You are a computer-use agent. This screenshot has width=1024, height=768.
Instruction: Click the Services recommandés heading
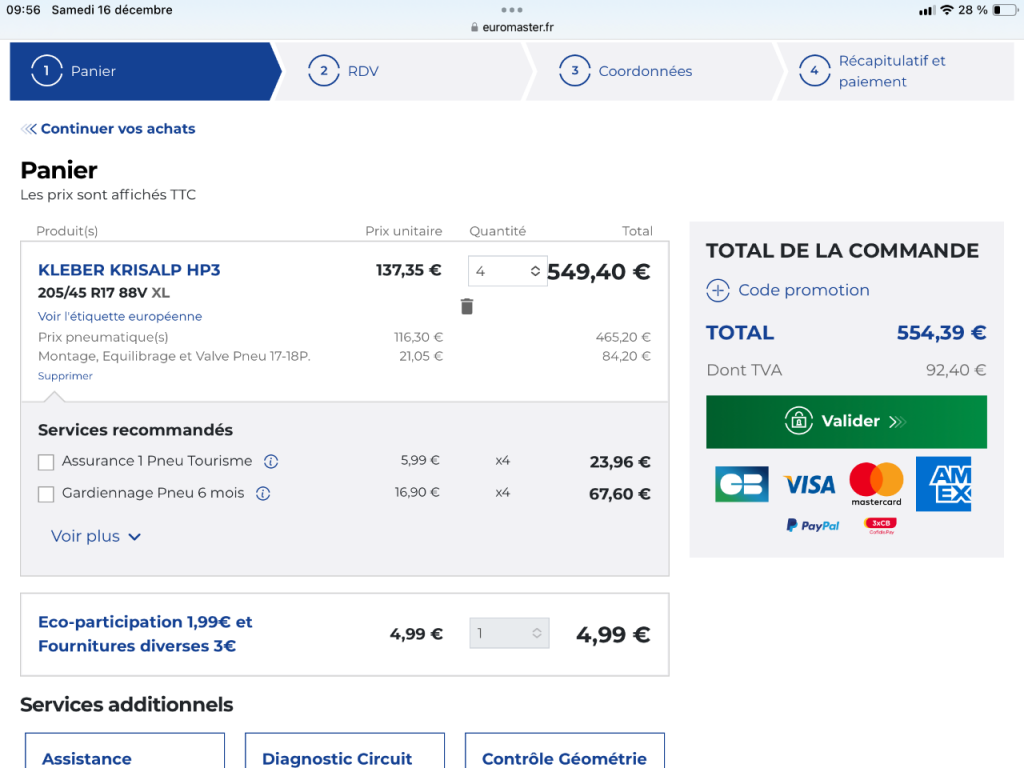135,430
